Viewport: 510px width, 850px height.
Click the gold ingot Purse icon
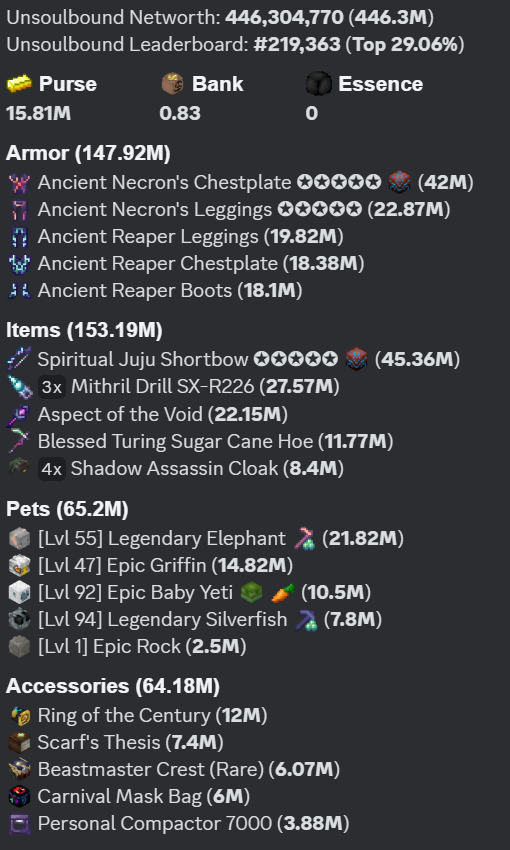(x=19, y=85)
